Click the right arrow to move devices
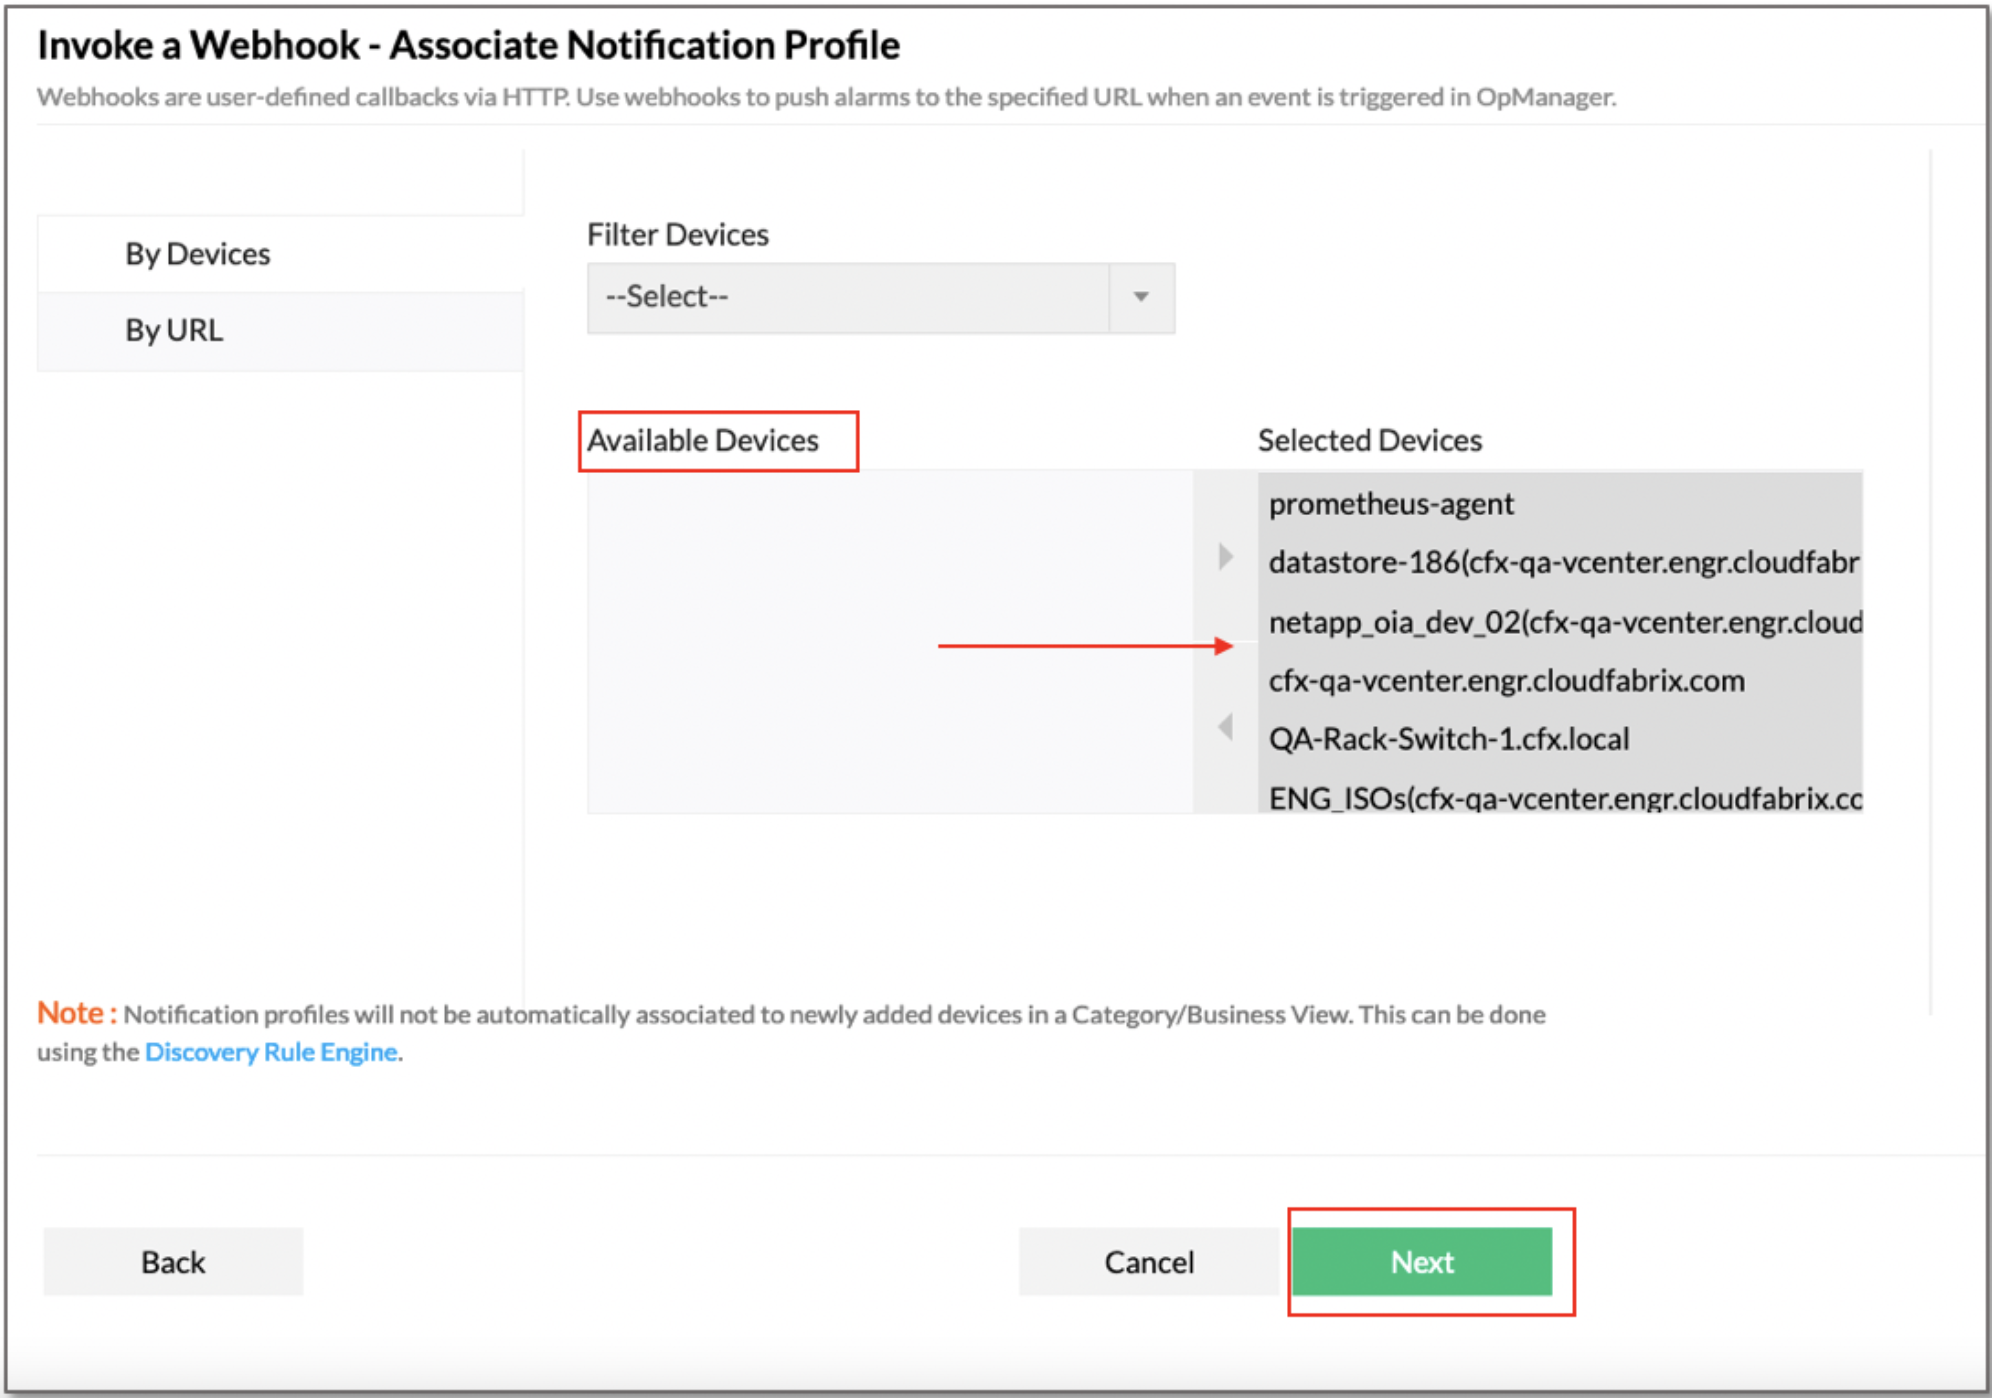 click(x=1226, y=557)
